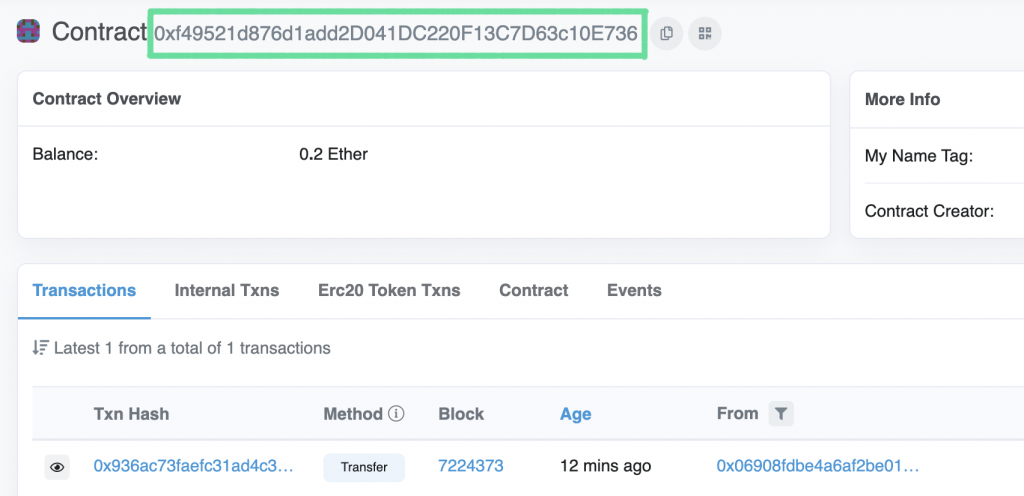This screenshot has height=496, width=1024.
Task: Select the highlighted contract address text
Action: pos(396,33)
